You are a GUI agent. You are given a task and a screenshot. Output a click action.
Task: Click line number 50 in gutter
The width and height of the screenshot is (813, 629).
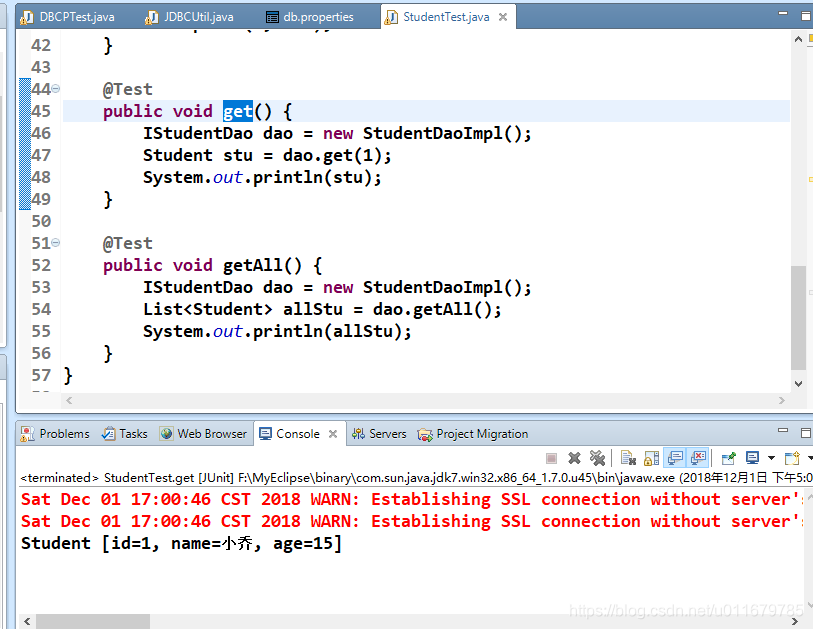[x=41, y=221]
